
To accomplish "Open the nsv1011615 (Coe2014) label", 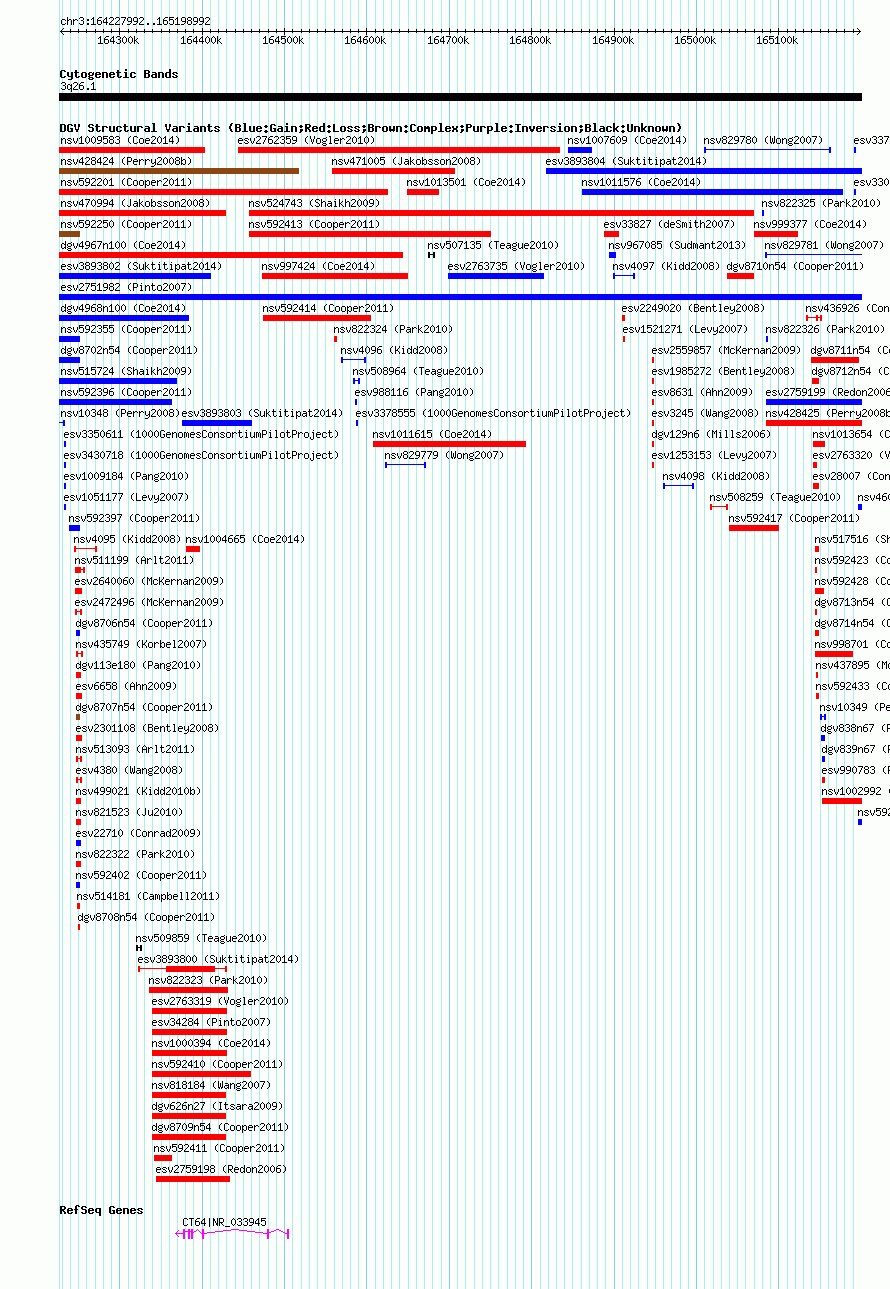I will [x=432, y=434].
